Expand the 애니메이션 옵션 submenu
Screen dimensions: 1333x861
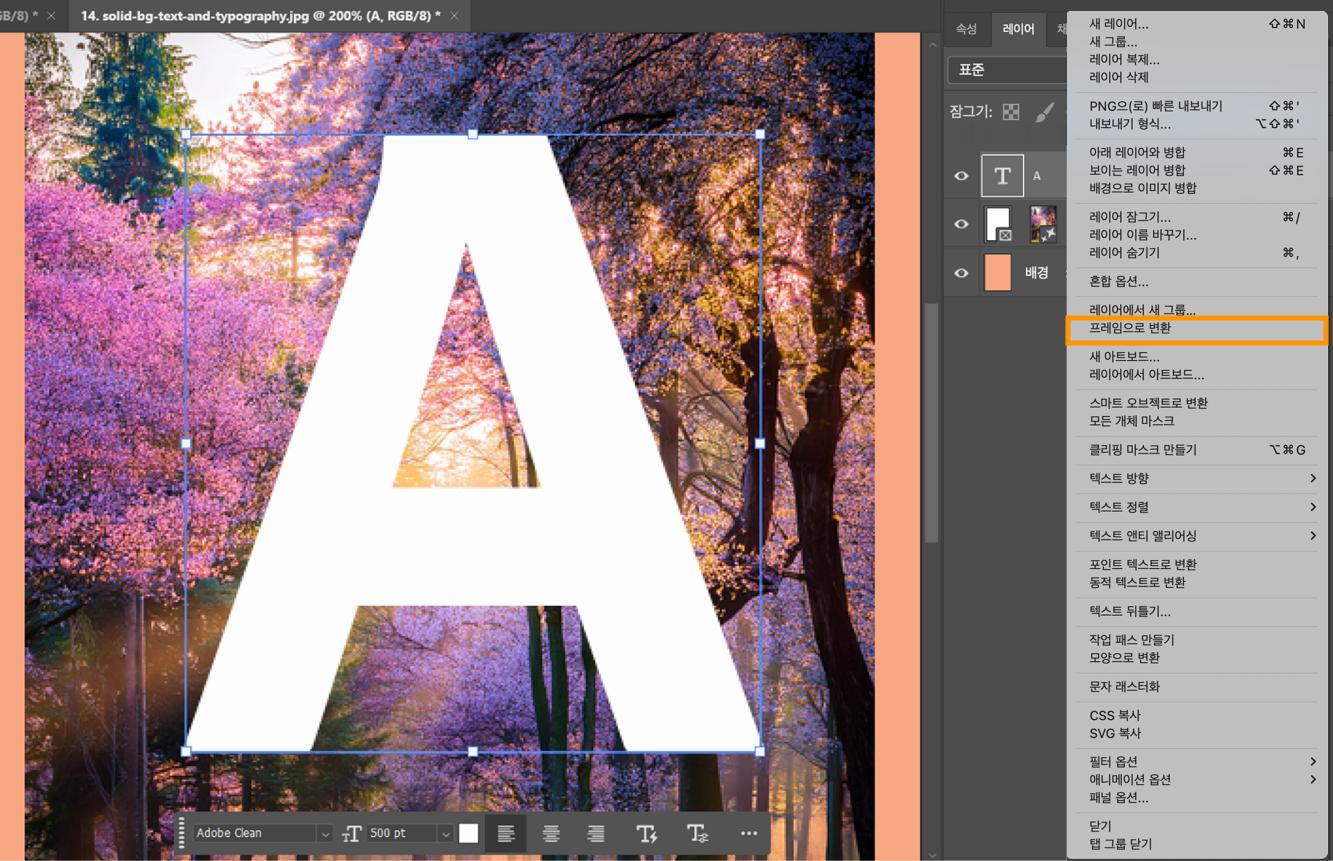click(1198, 780)
